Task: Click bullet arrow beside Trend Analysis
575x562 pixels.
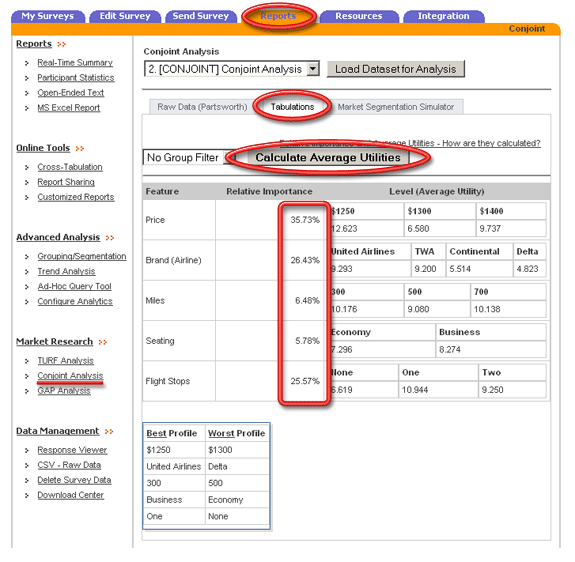Action: tap(26, 272)
